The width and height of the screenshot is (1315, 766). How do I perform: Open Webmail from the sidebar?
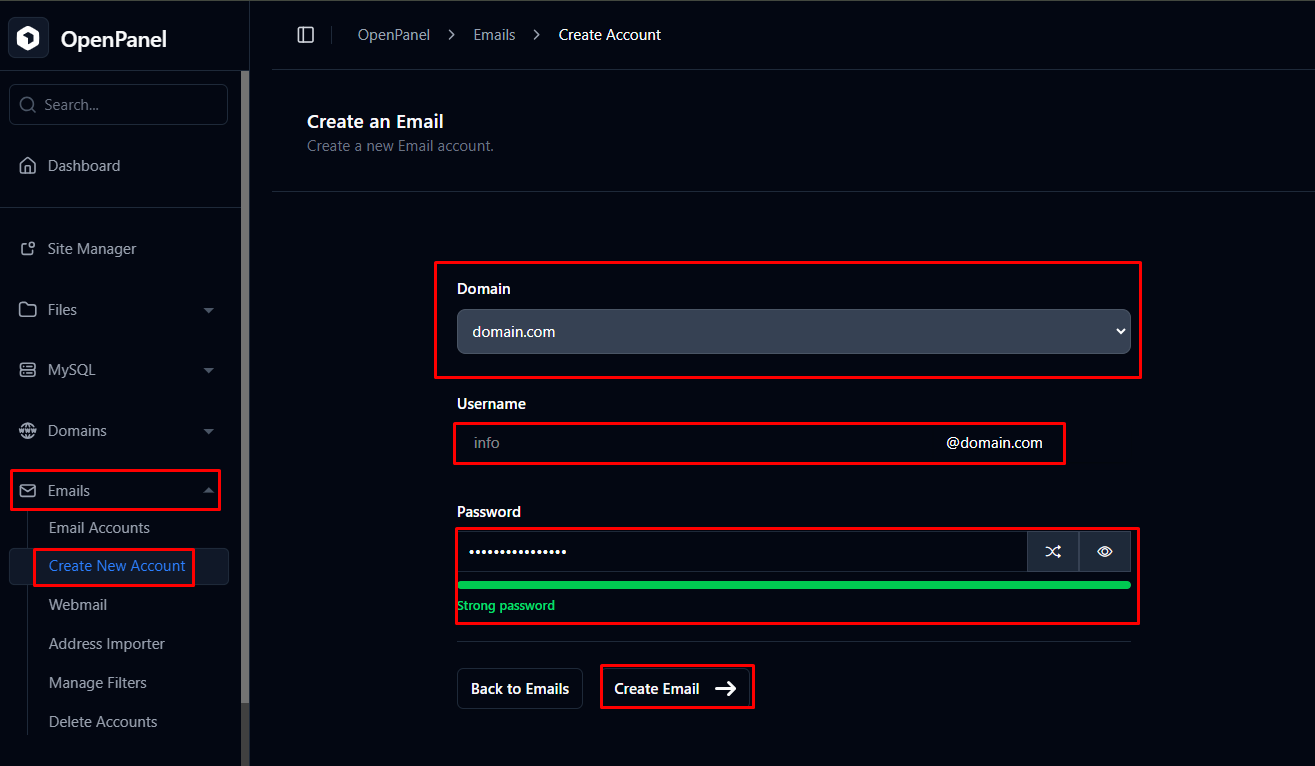78,605
